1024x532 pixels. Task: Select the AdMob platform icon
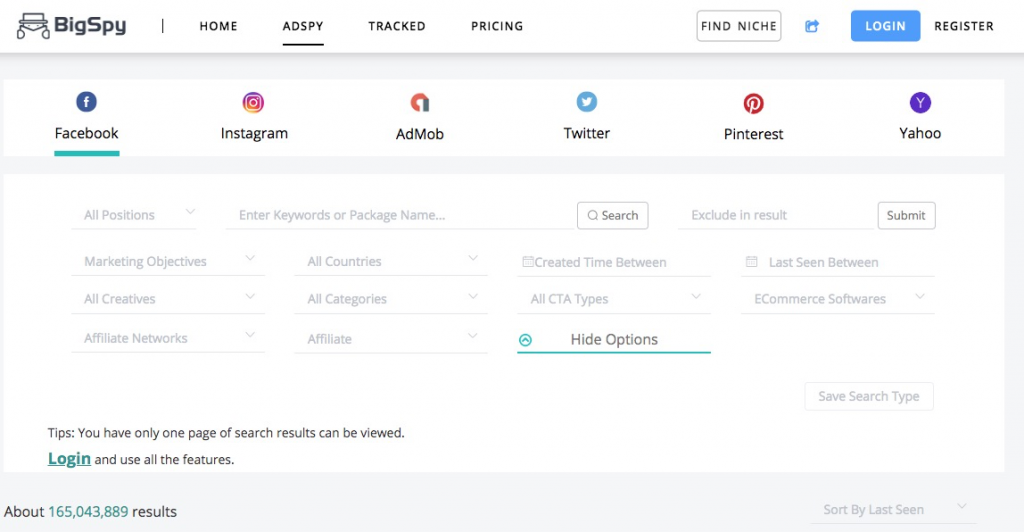point(419,102)
